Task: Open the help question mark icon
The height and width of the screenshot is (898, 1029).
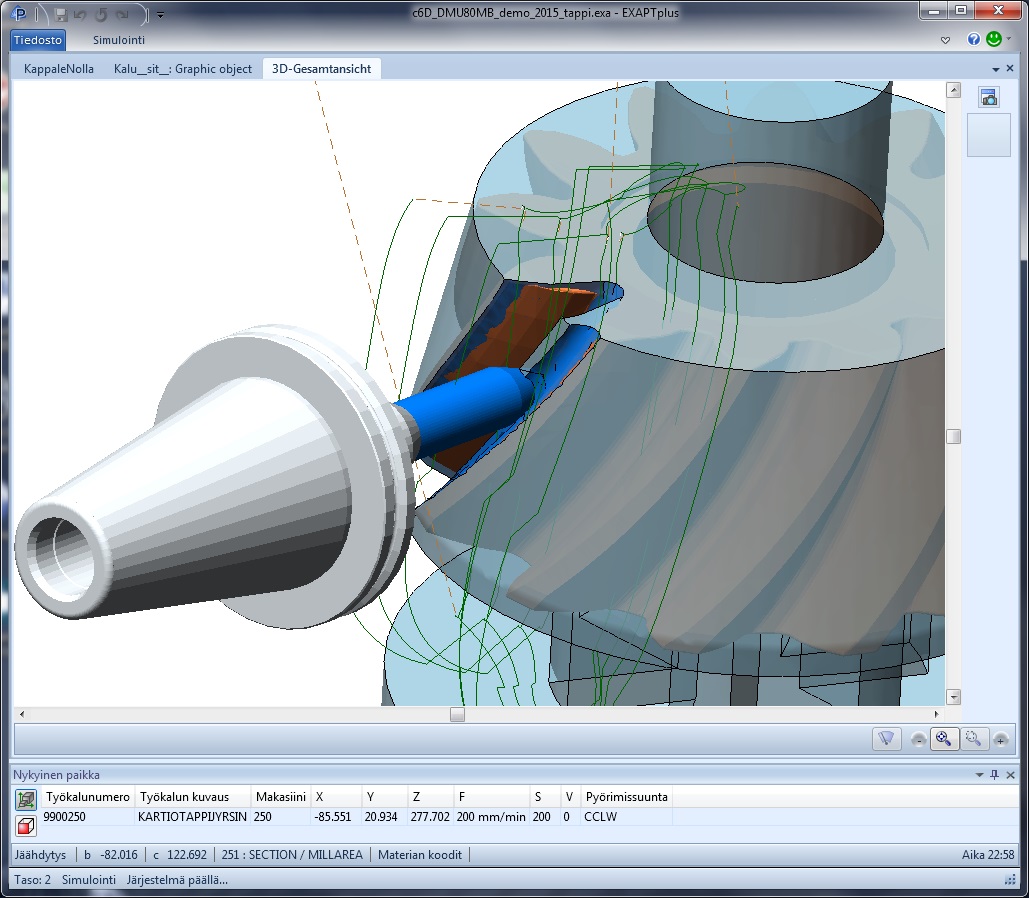Action: (974, 40)
